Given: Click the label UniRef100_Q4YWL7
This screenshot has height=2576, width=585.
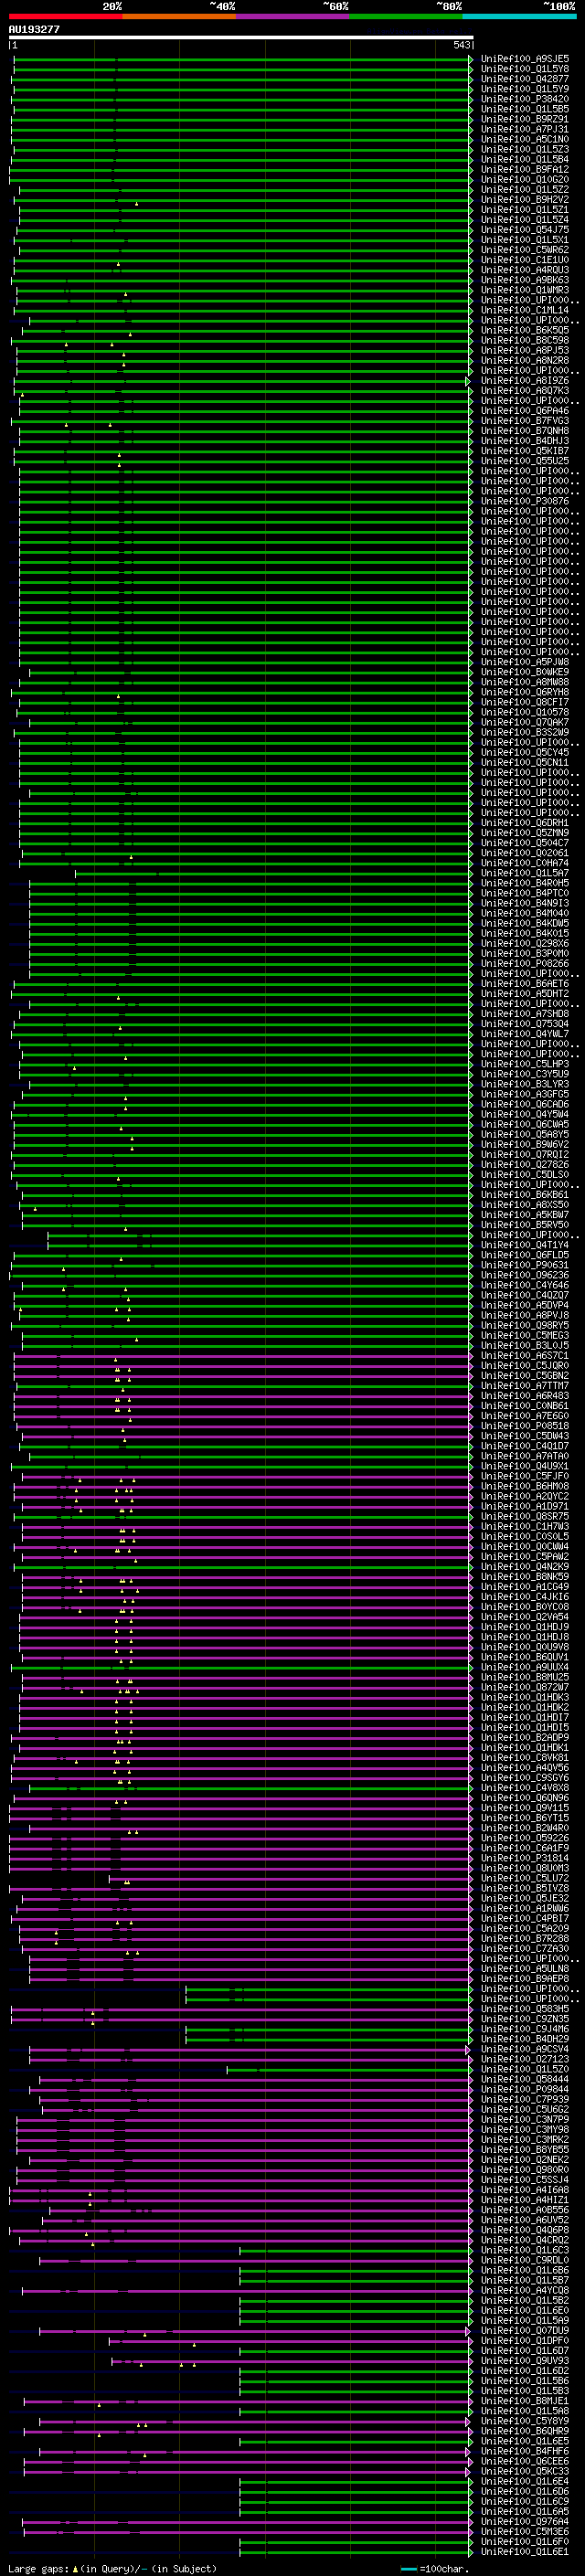Looking at the screenshot, I should pos(525,1034).
